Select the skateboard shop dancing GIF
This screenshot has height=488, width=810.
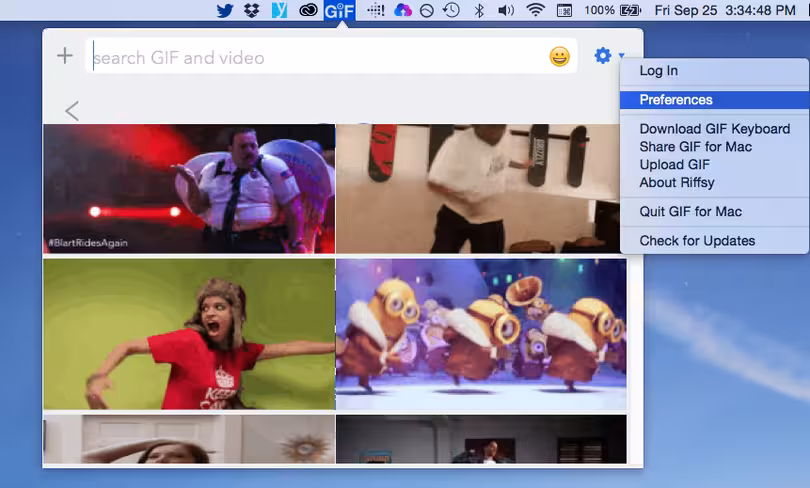pos(478,188)
